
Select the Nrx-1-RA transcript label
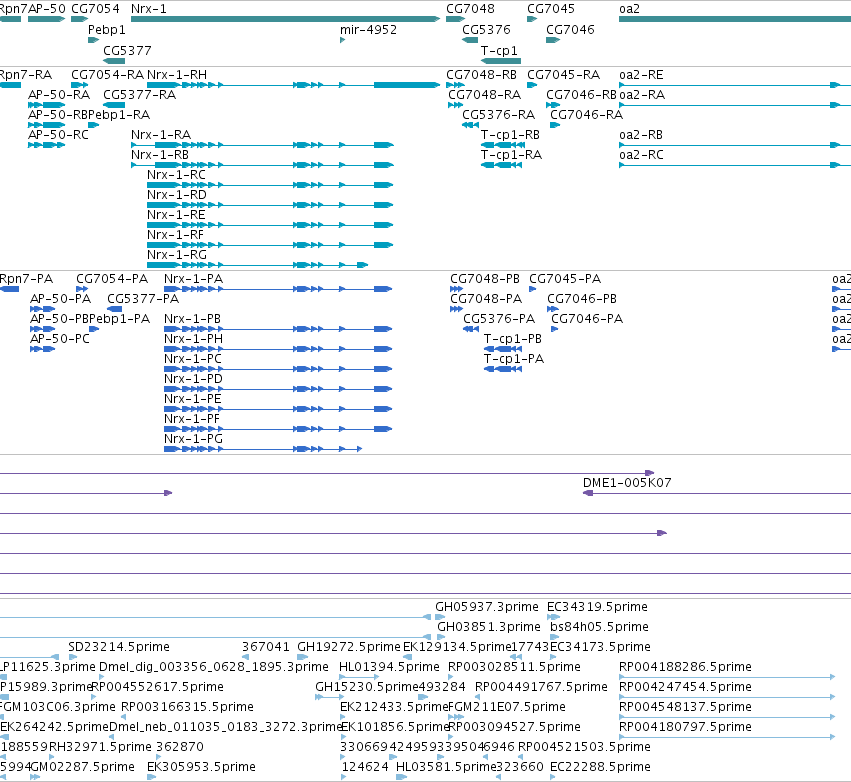(161, 135)
